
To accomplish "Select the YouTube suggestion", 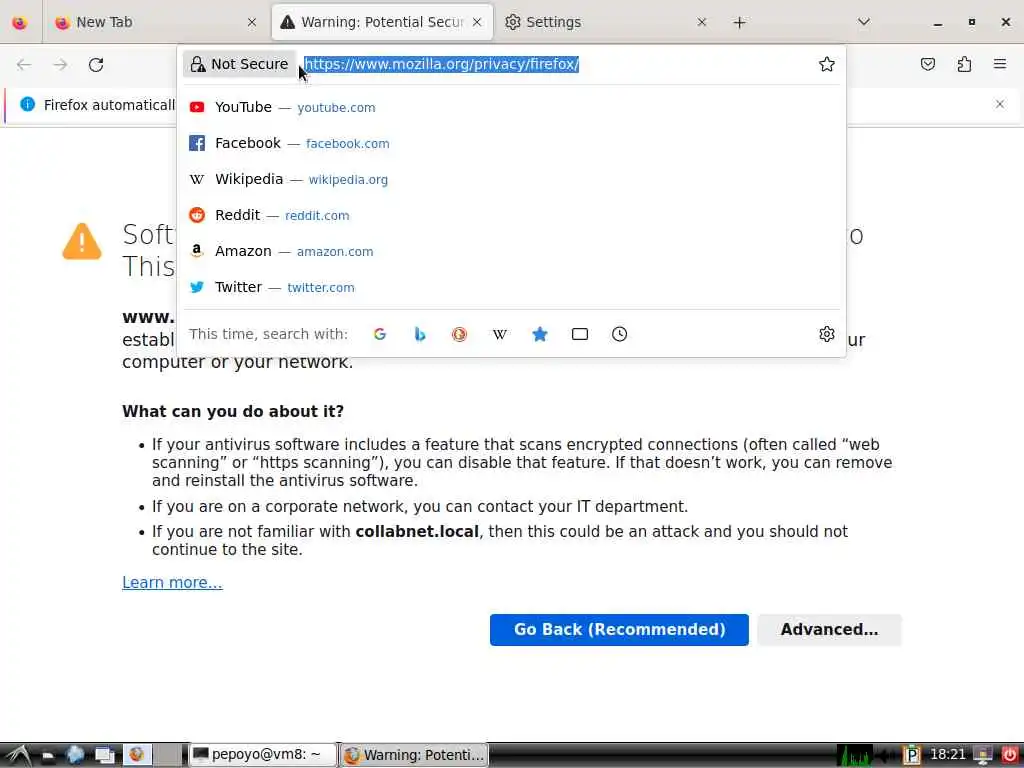I will click(511, 107).
